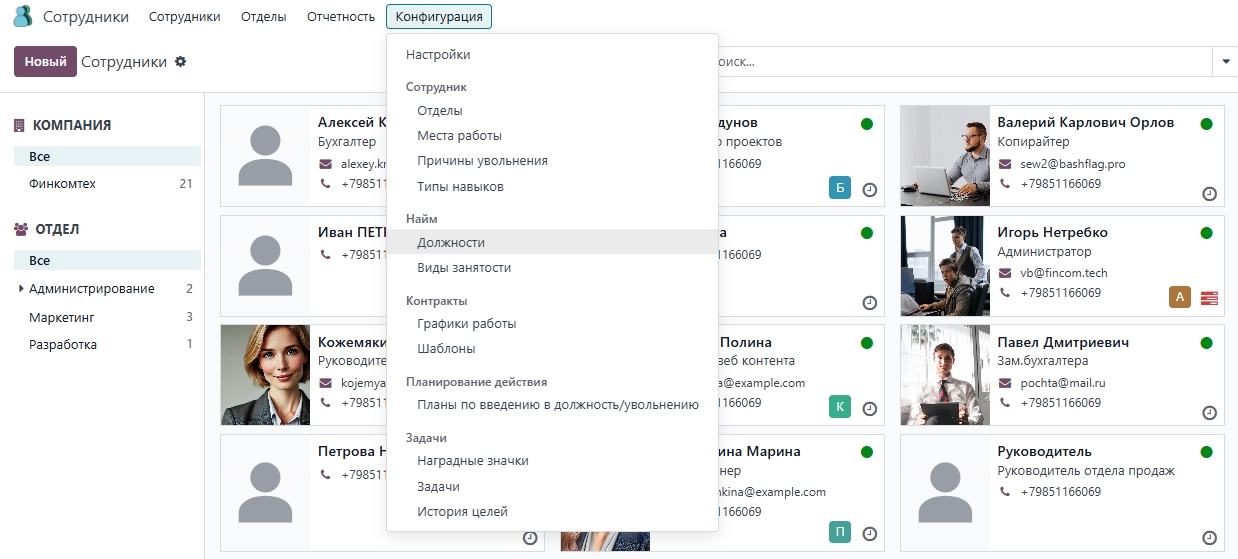The height and width of the screenshot is (559, 1238).
Task: Click the green К badge icon
Action: click(840, 406)
